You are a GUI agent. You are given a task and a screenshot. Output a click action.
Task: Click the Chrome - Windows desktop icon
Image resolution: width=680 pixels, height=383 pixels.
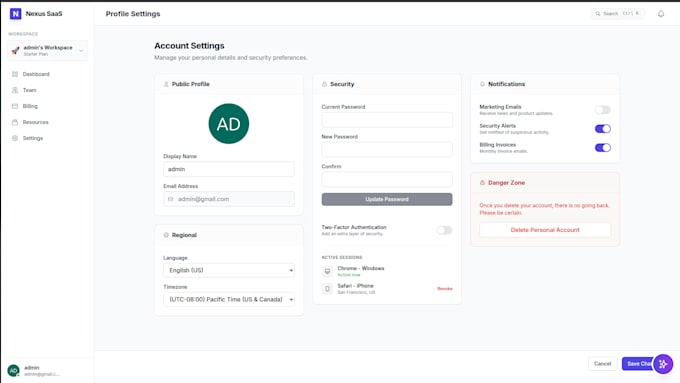327,271
